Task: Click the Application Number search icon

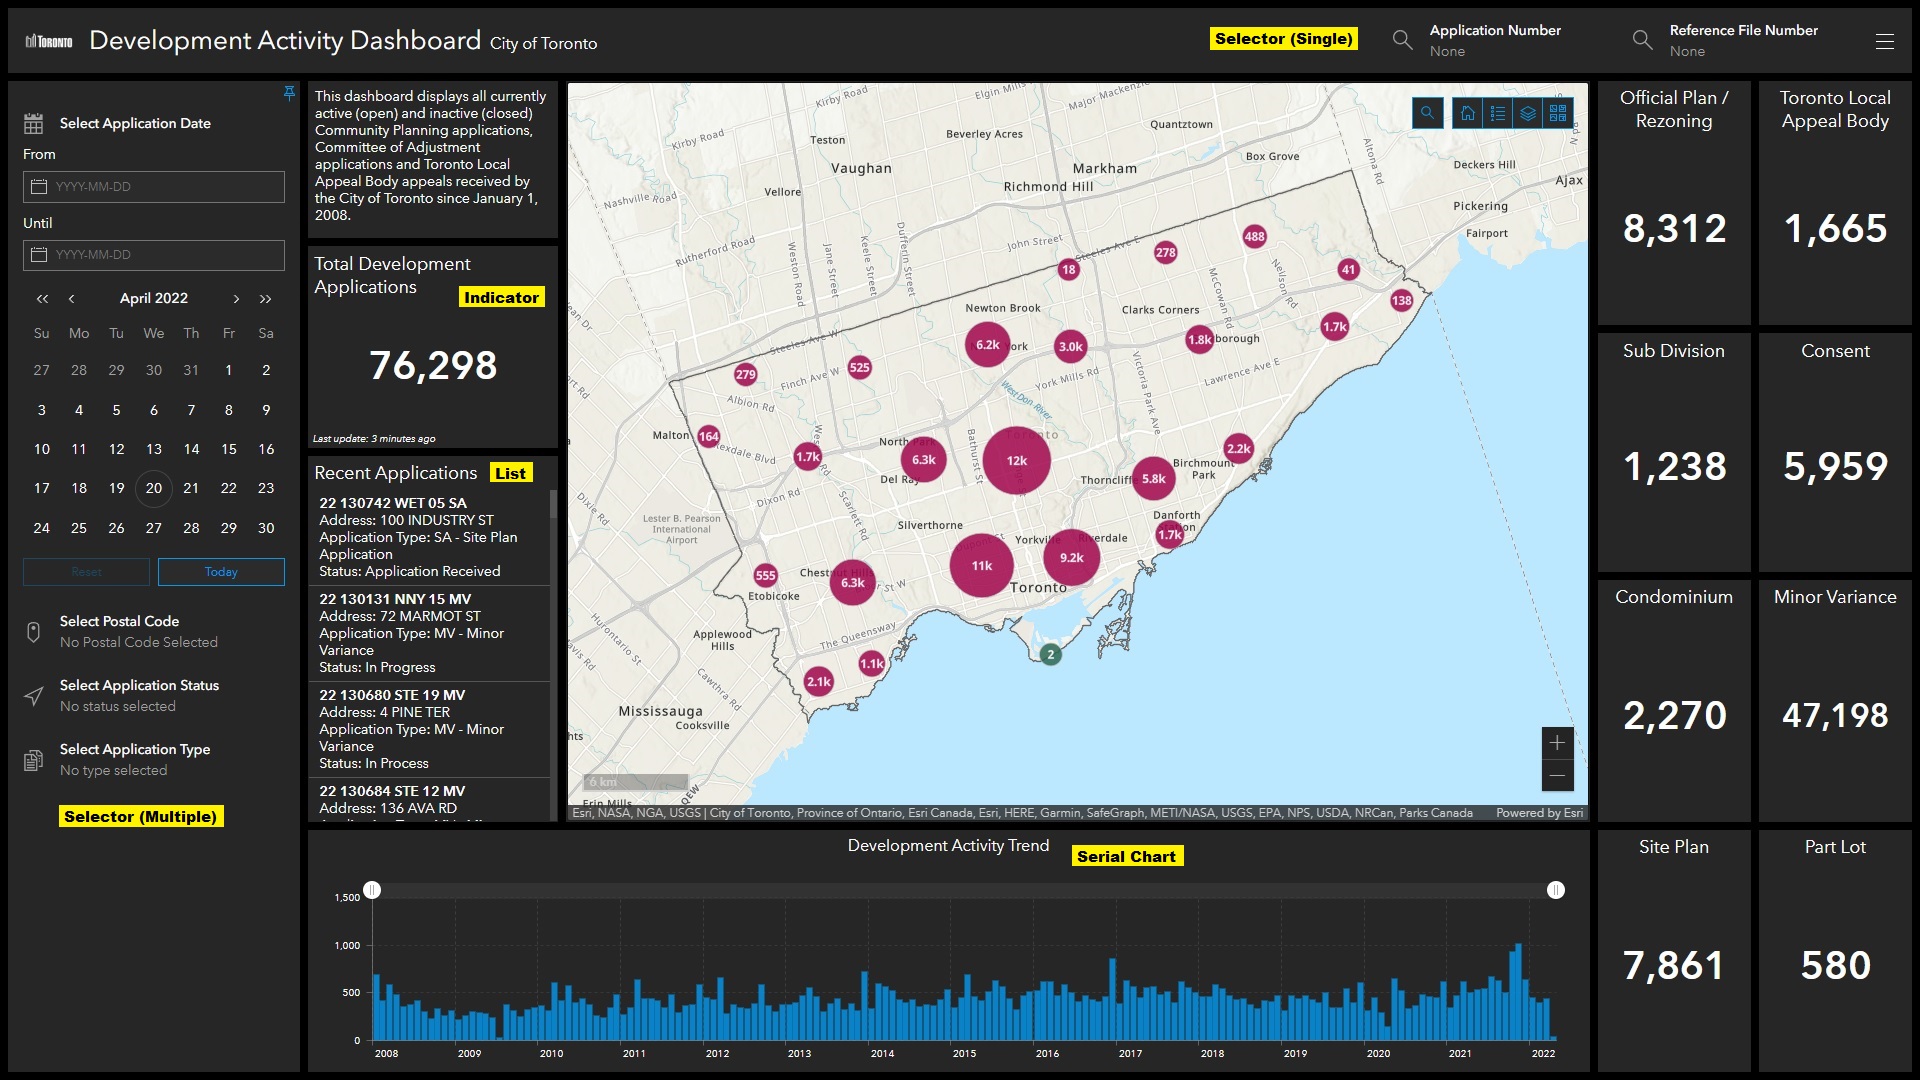Action: pos(1400,42)
